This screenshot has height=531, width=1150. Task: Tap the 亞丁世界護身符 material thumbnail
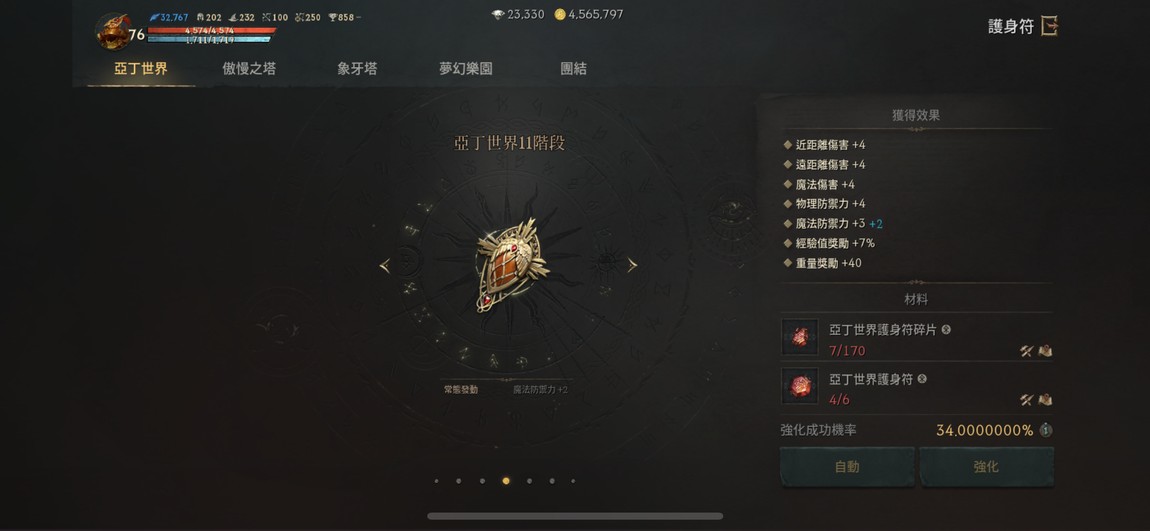799,387
